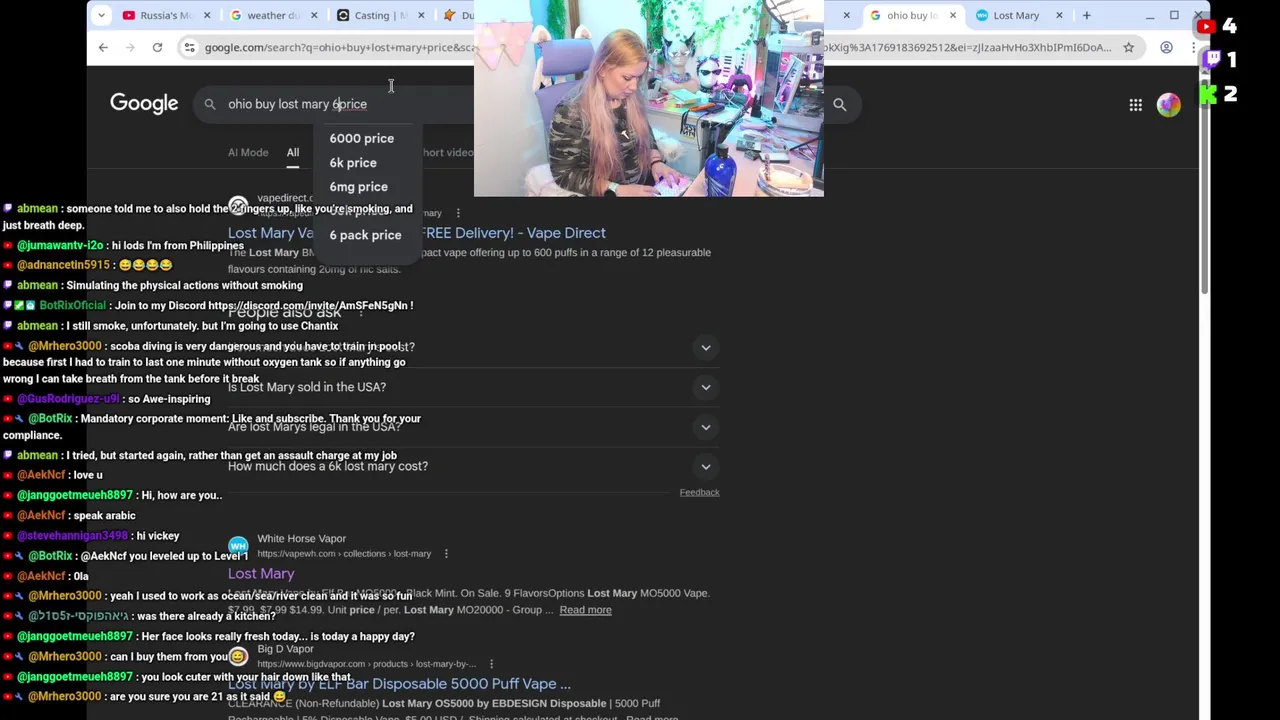This screenshot has width=1280, height=720.
Task: Close the Lost Mary tab
Action: pos(1059,15)
